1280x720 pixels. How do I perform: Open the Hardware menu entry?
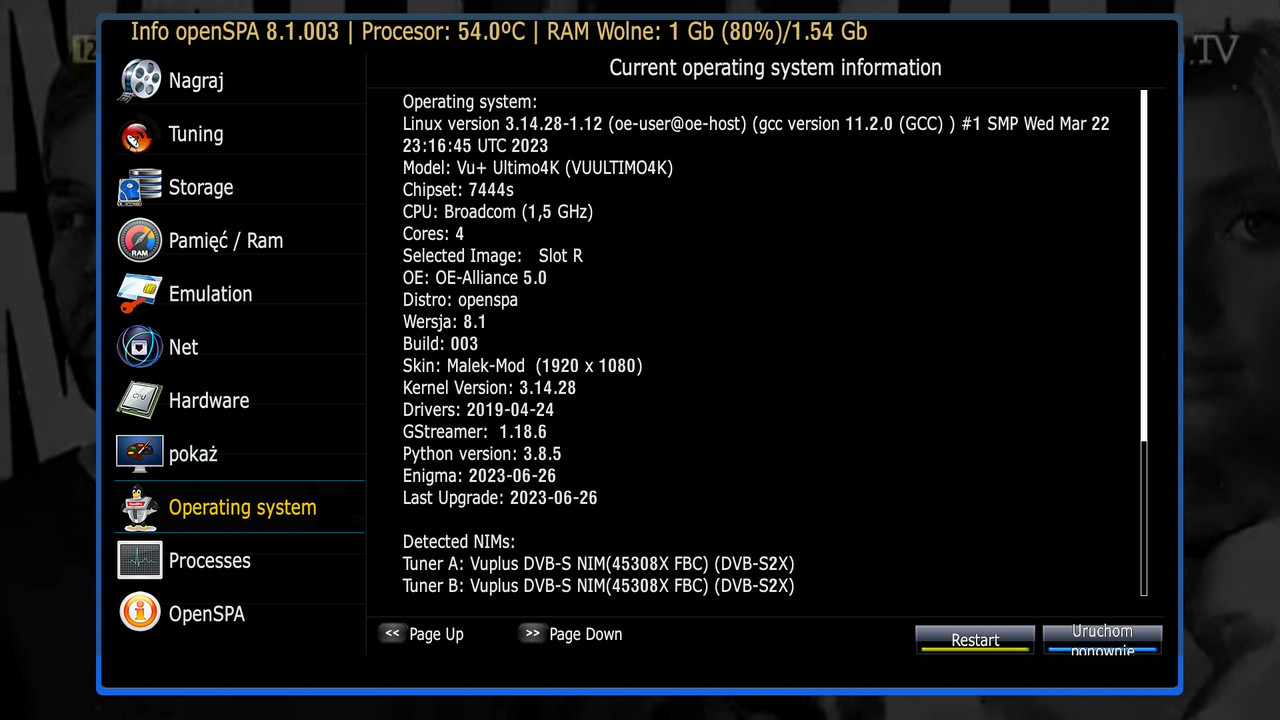240,400
